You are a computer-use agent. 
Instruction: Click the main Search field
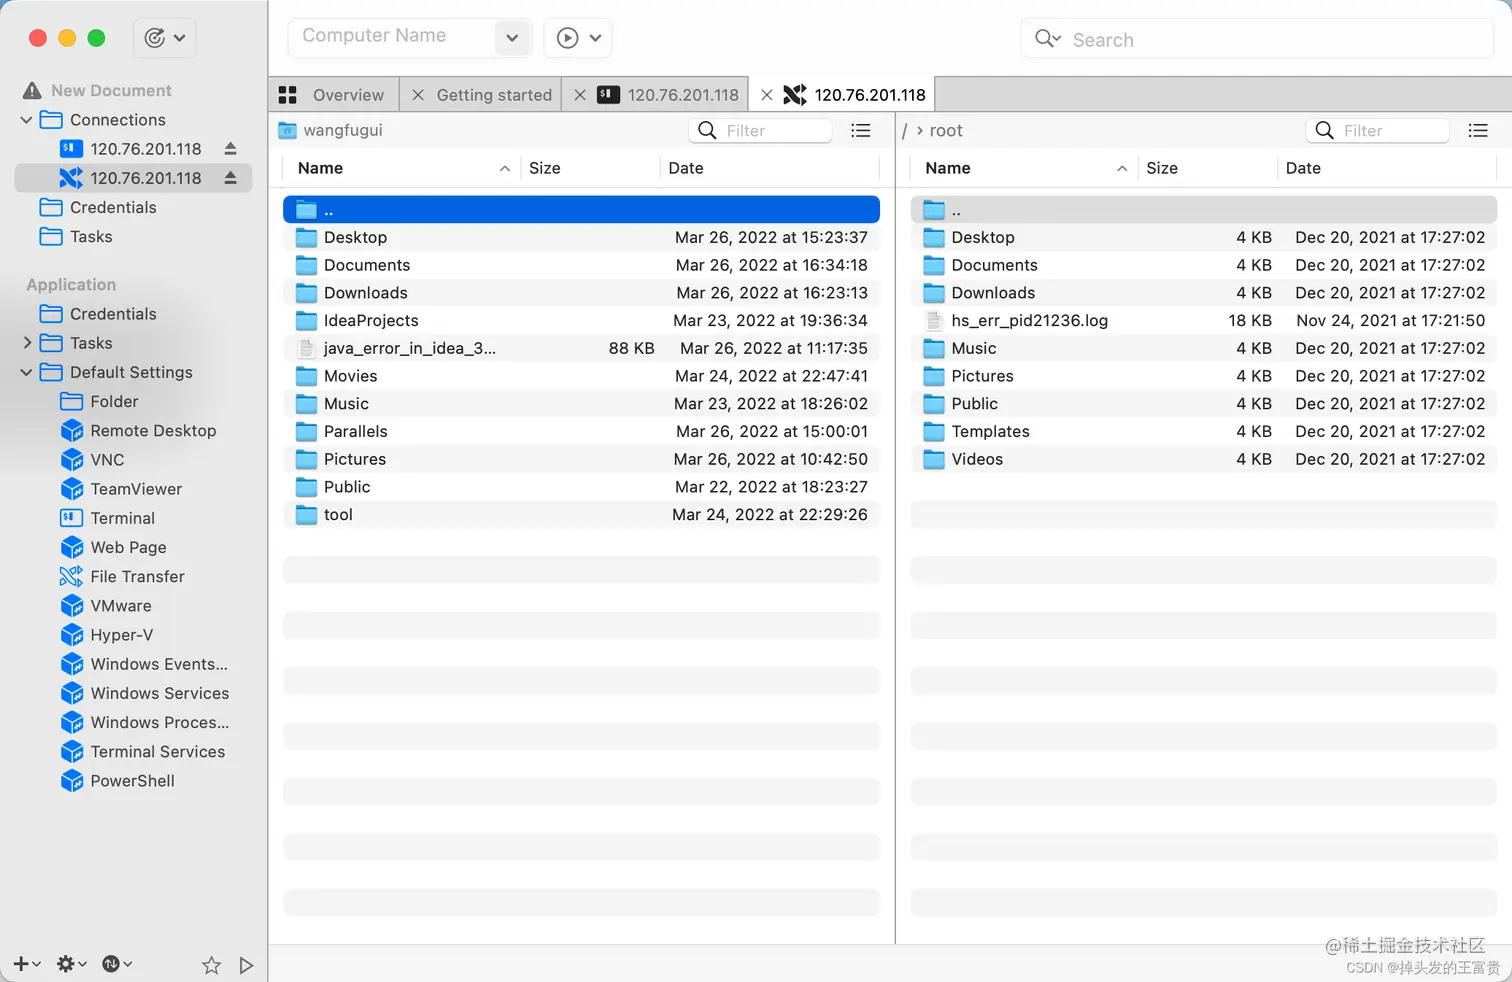(x=1258, y=39)
